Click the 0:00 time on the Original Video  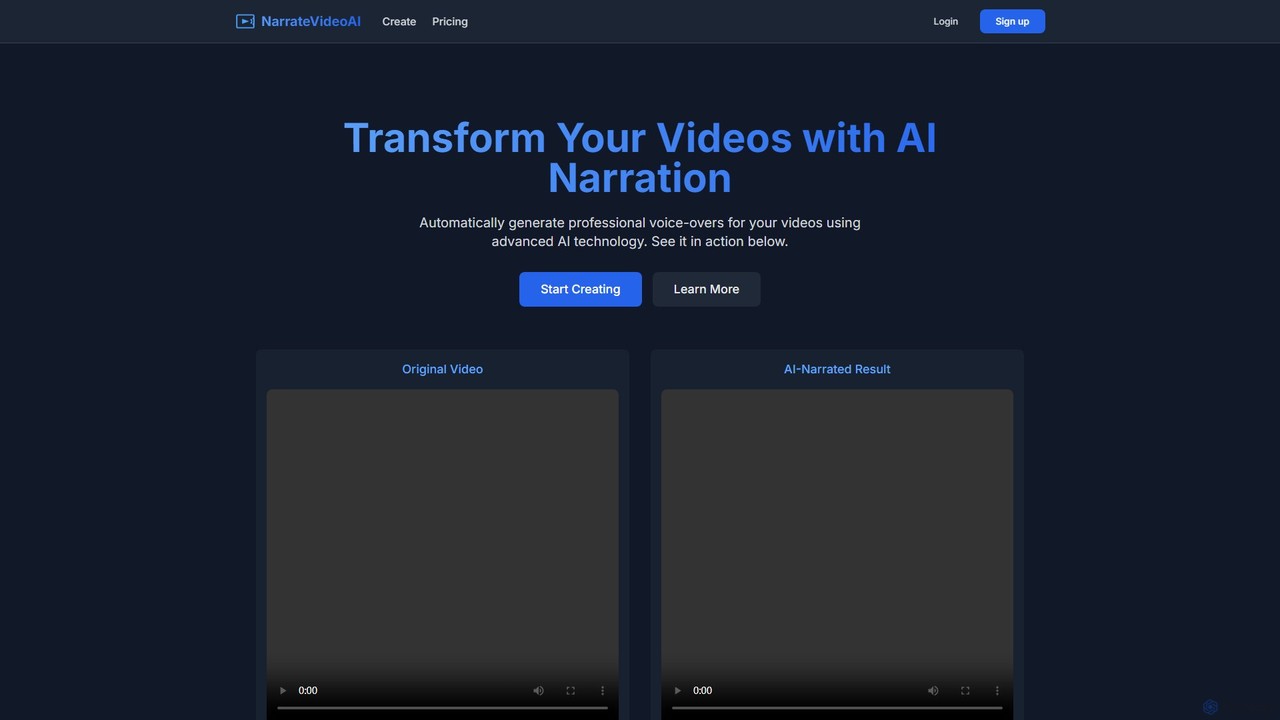tap(308, 690)
